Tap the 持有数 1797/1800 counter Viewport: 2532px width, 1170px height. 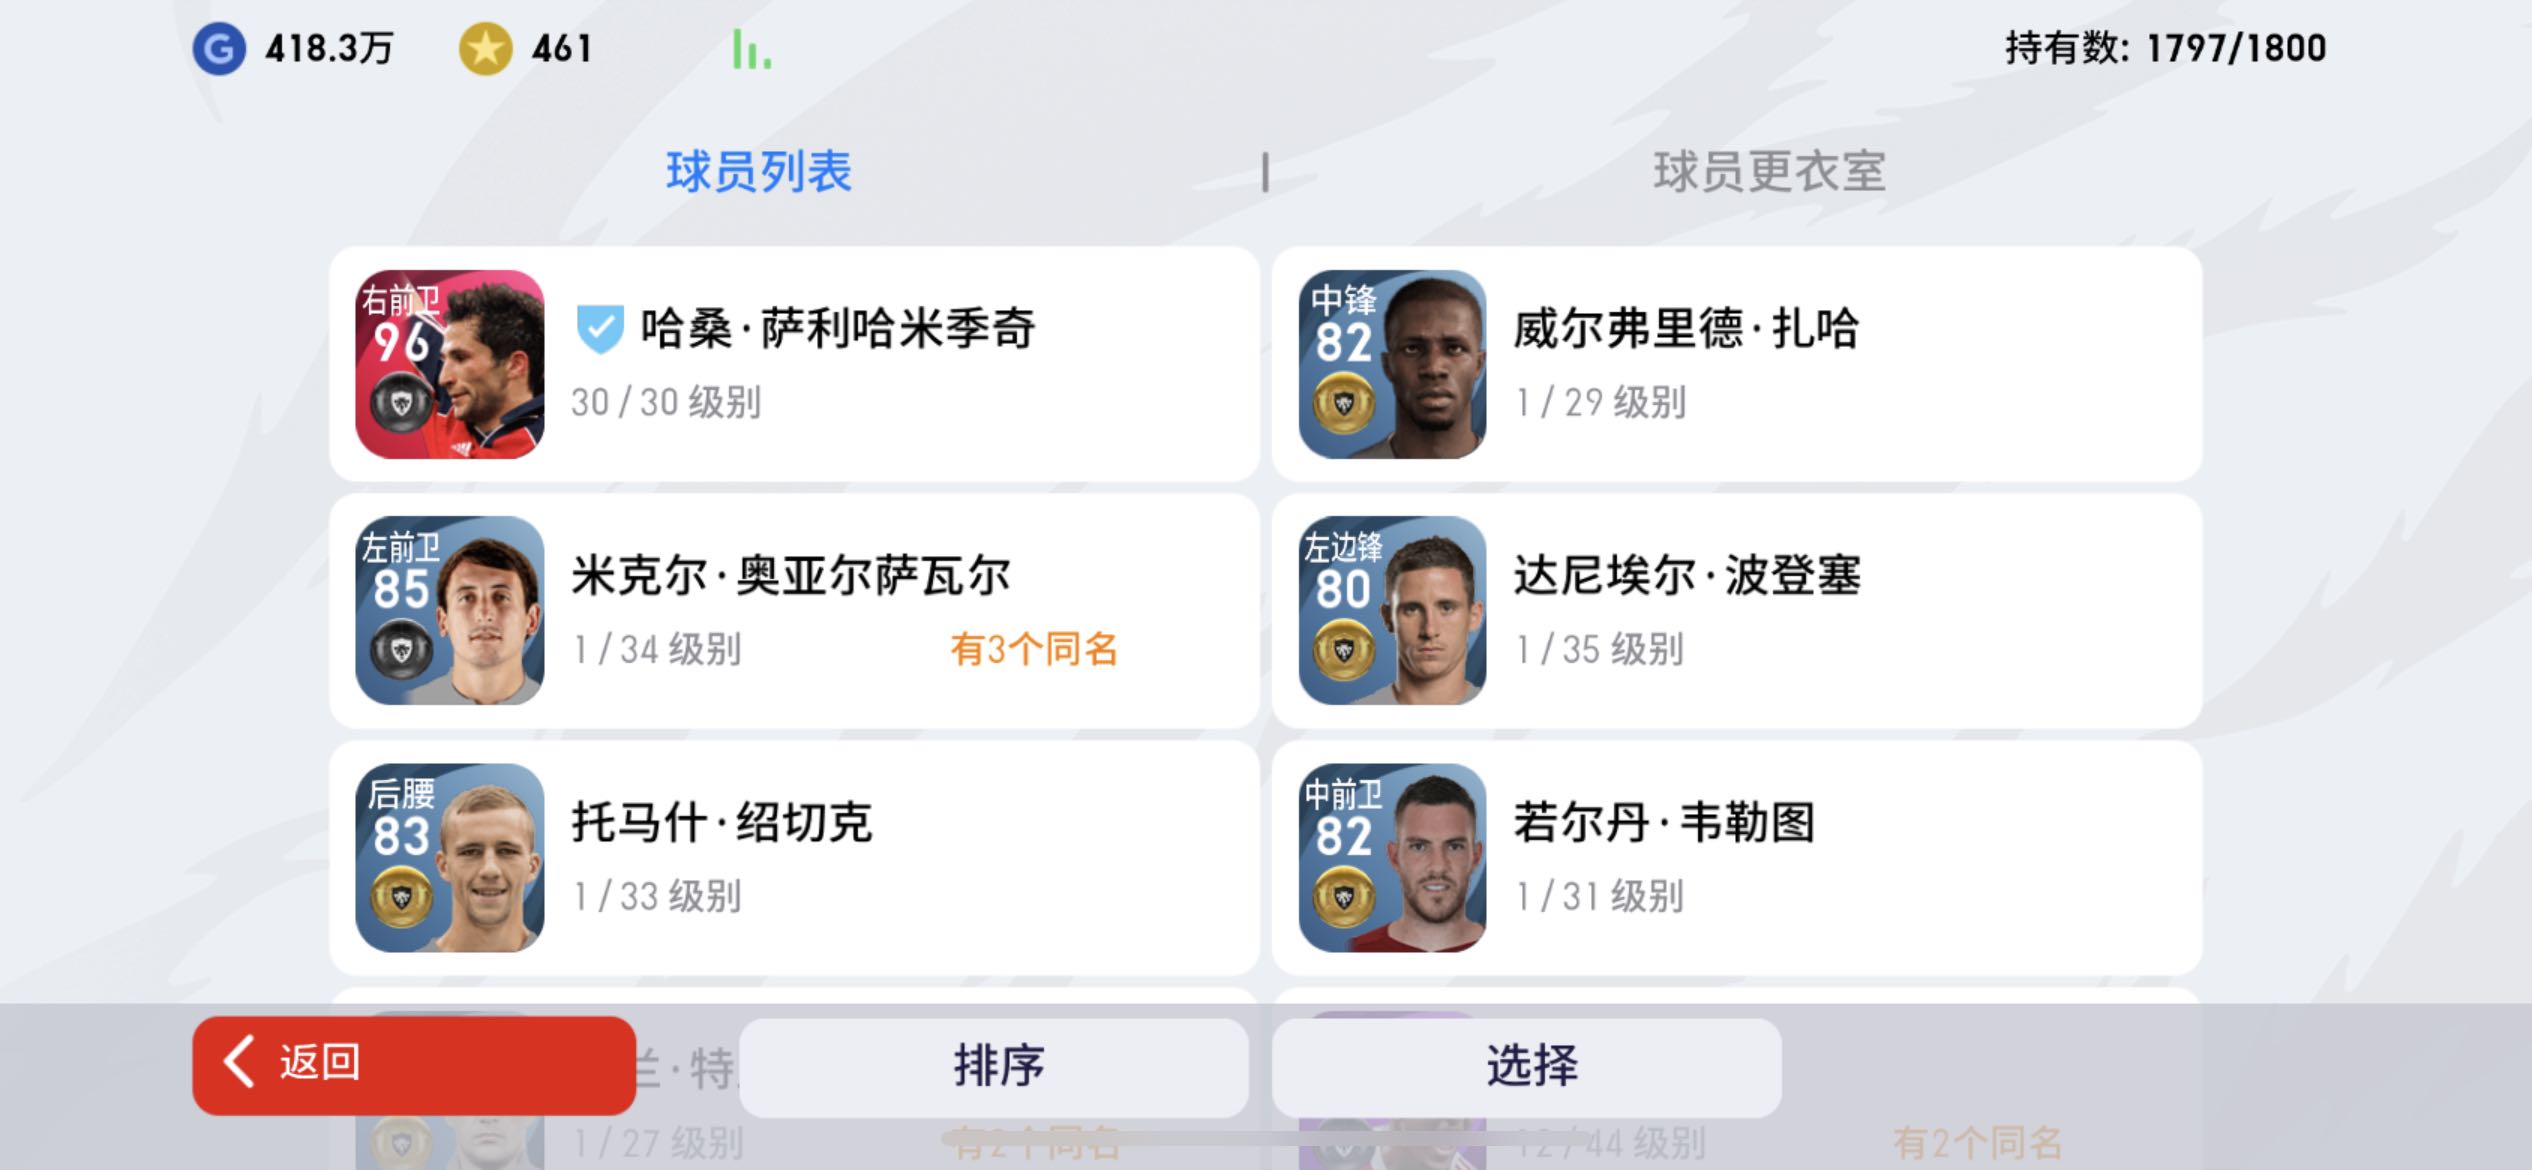pyautogui.click(x=2165, y=48)
